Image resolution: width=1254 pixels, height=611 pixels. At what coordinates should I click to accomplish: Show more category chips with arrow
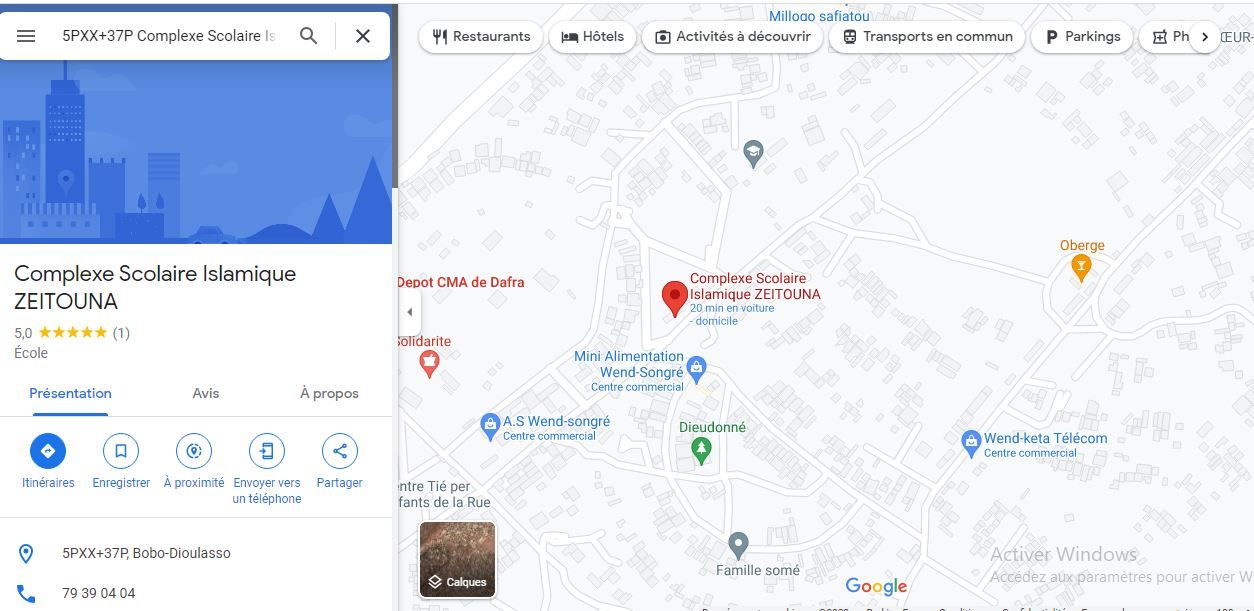click(x=1205, y=37)
